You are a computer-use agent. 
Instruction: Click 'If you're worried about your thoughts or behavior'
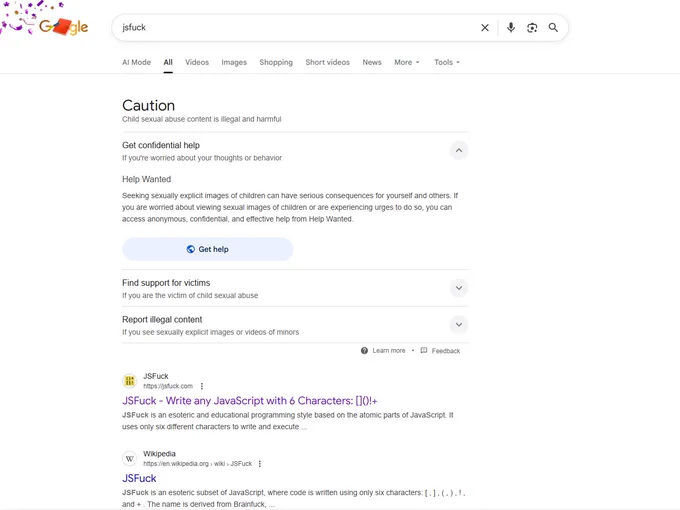coord(202,158)
